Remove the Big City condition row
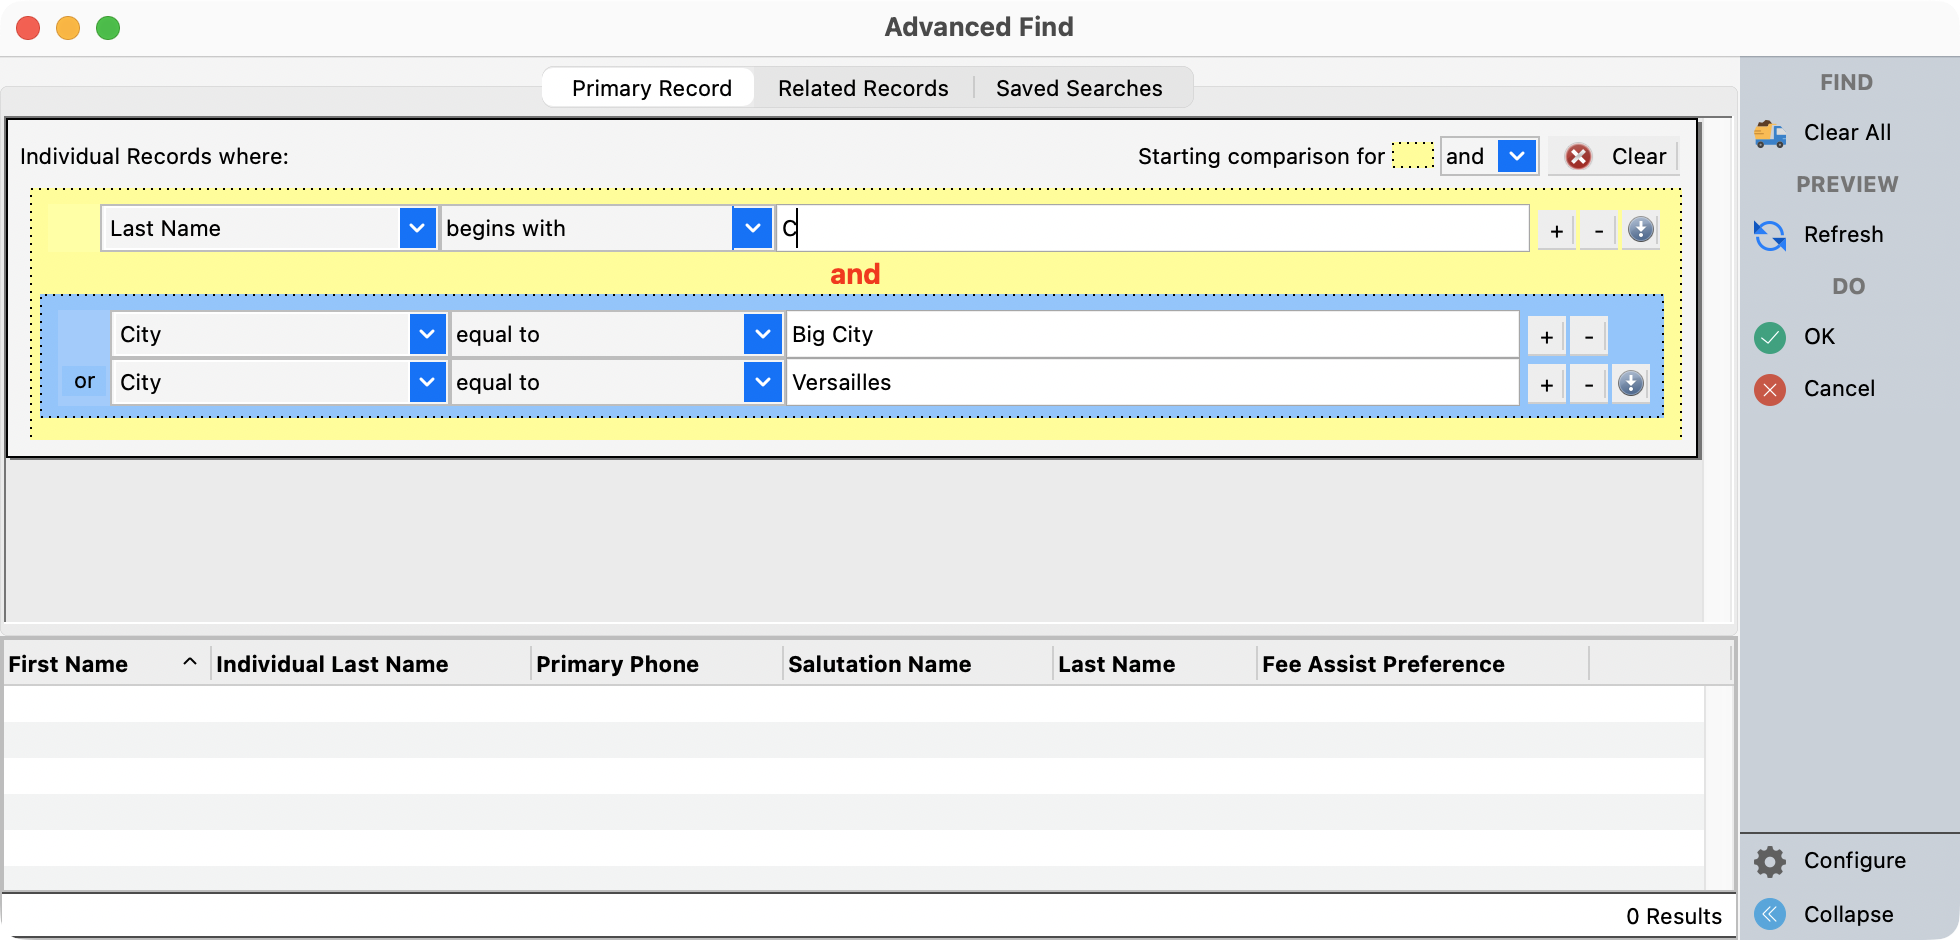Image resolution: width=1960 pixels, height=940 pixels. point(1588,336)
